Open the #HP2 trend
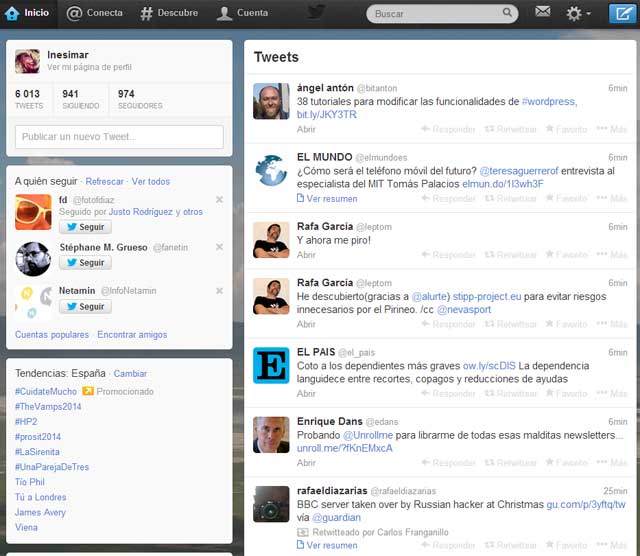 click(26, 422)
